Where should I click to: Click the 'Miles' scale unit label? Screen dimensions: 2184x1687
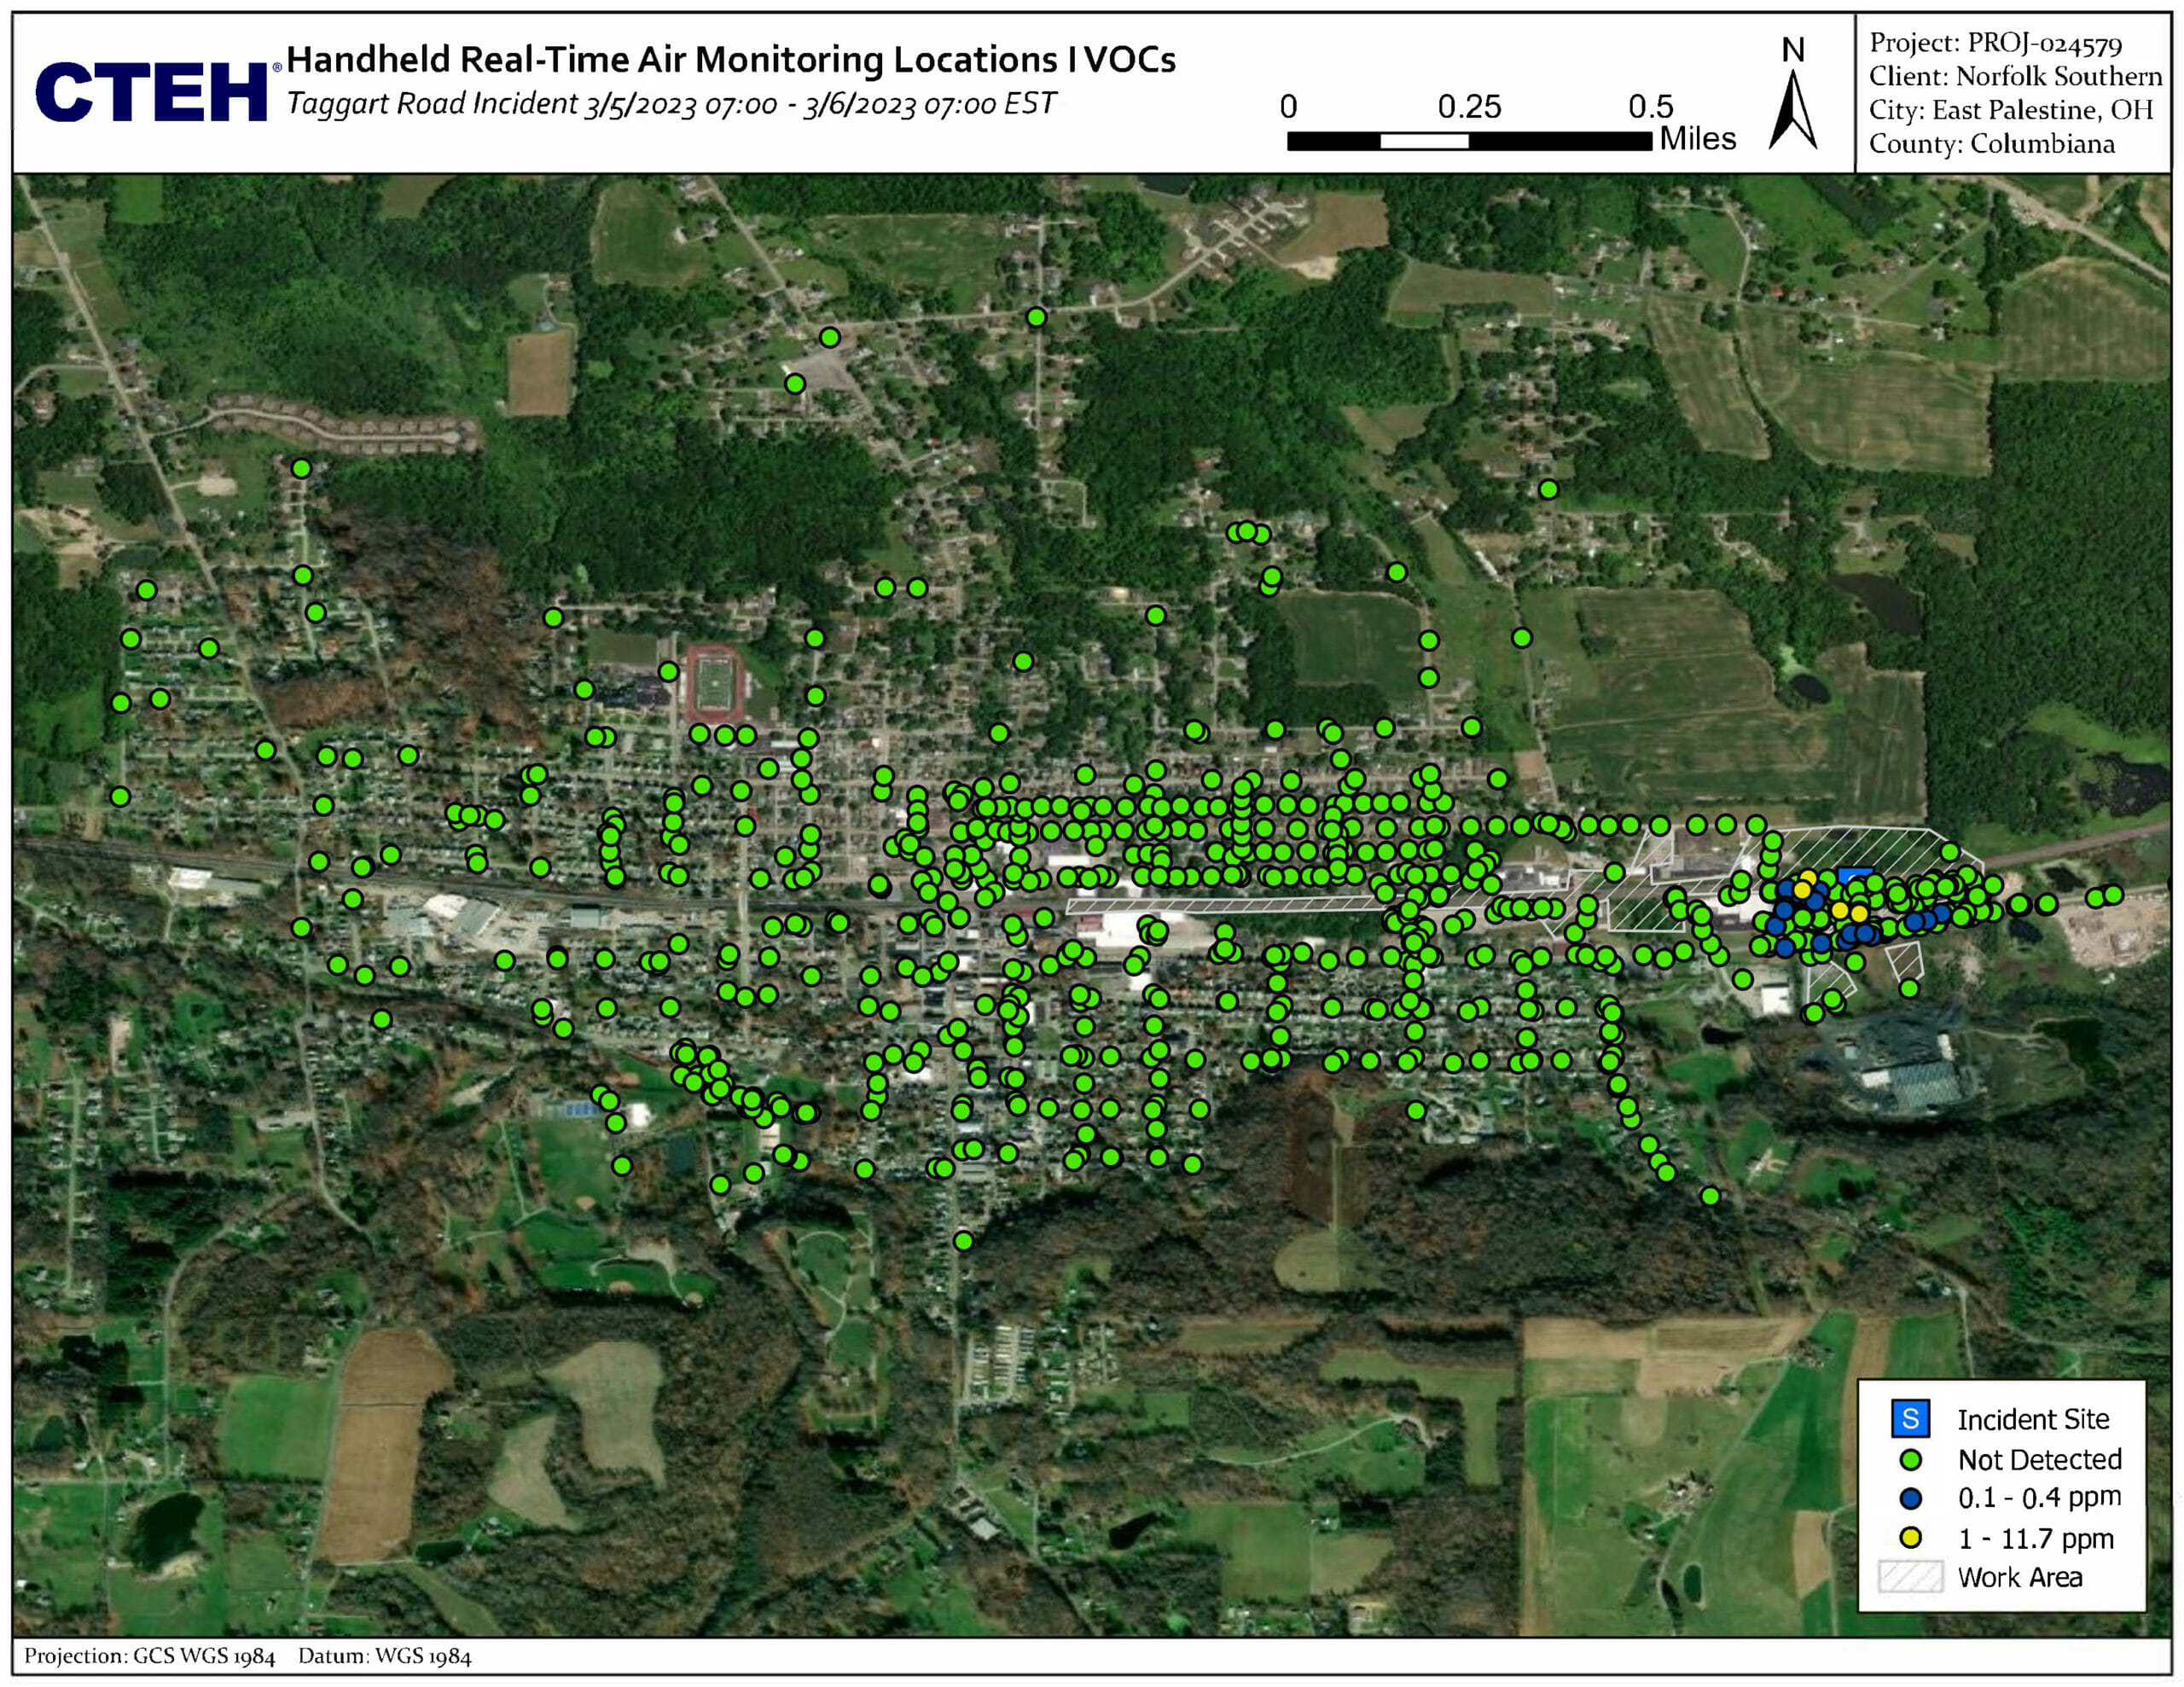point(1698,139)
